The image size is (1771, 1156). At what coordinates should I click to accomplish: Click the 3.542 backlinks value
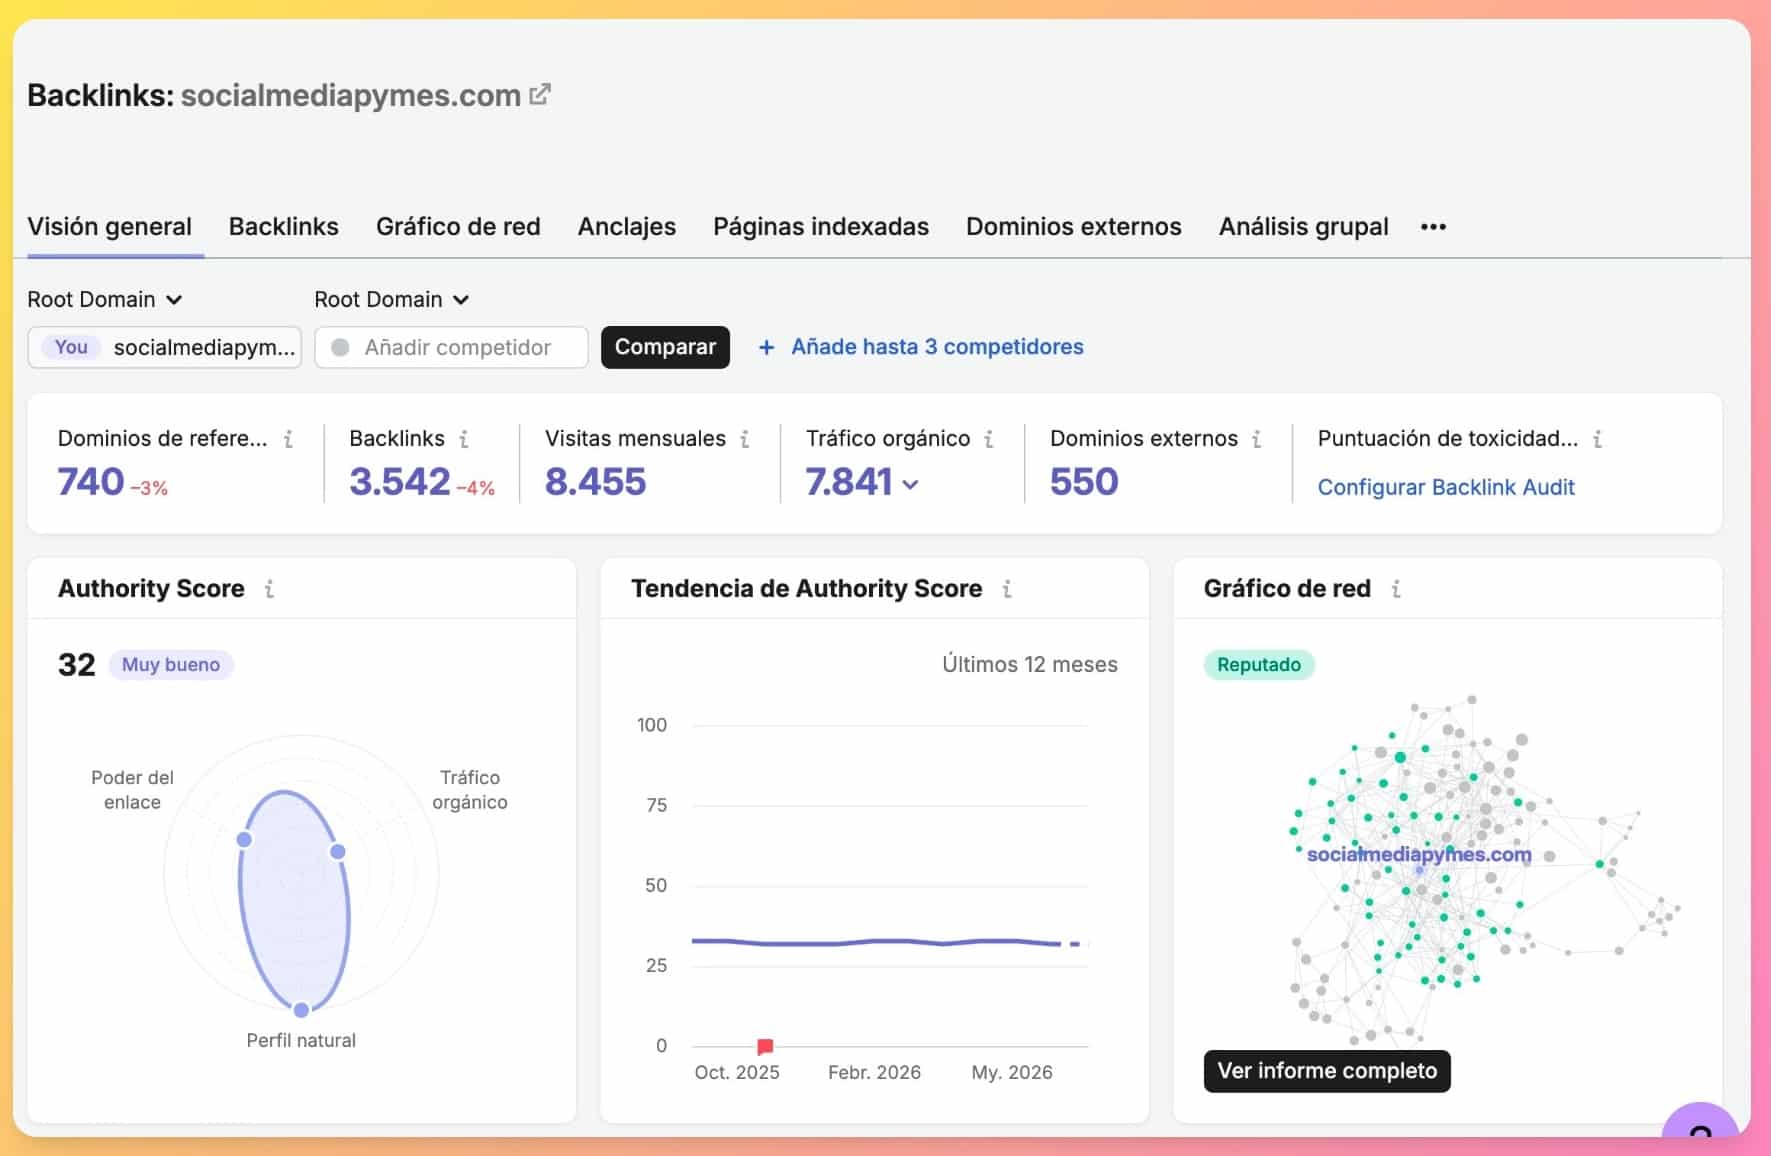coord(400,482)
